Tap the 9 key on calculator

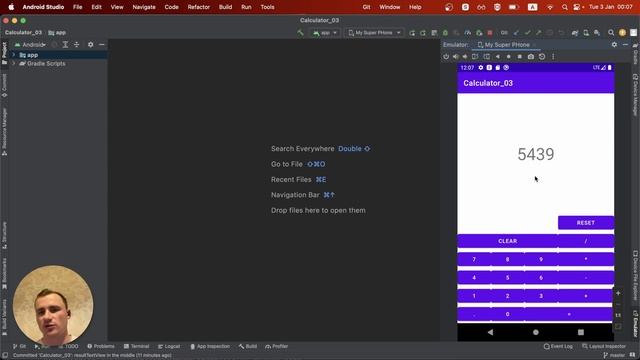tap(541, 260)
